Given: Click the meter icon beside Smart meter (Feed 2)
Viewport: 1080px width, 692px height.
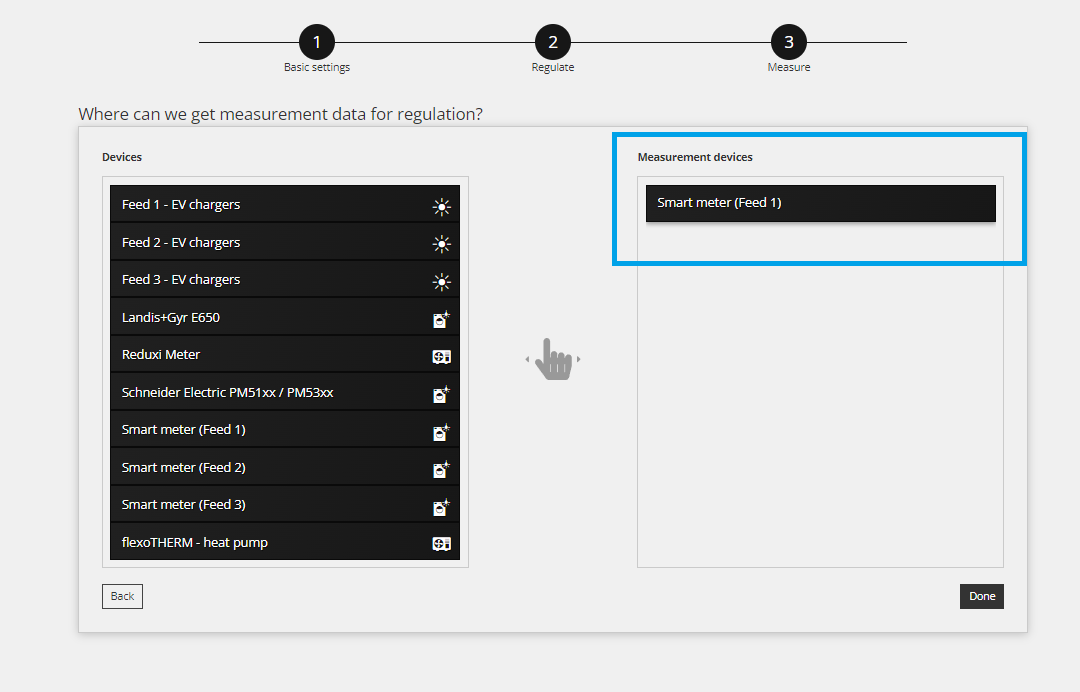Looking at the screenshot, I should 441,469.
